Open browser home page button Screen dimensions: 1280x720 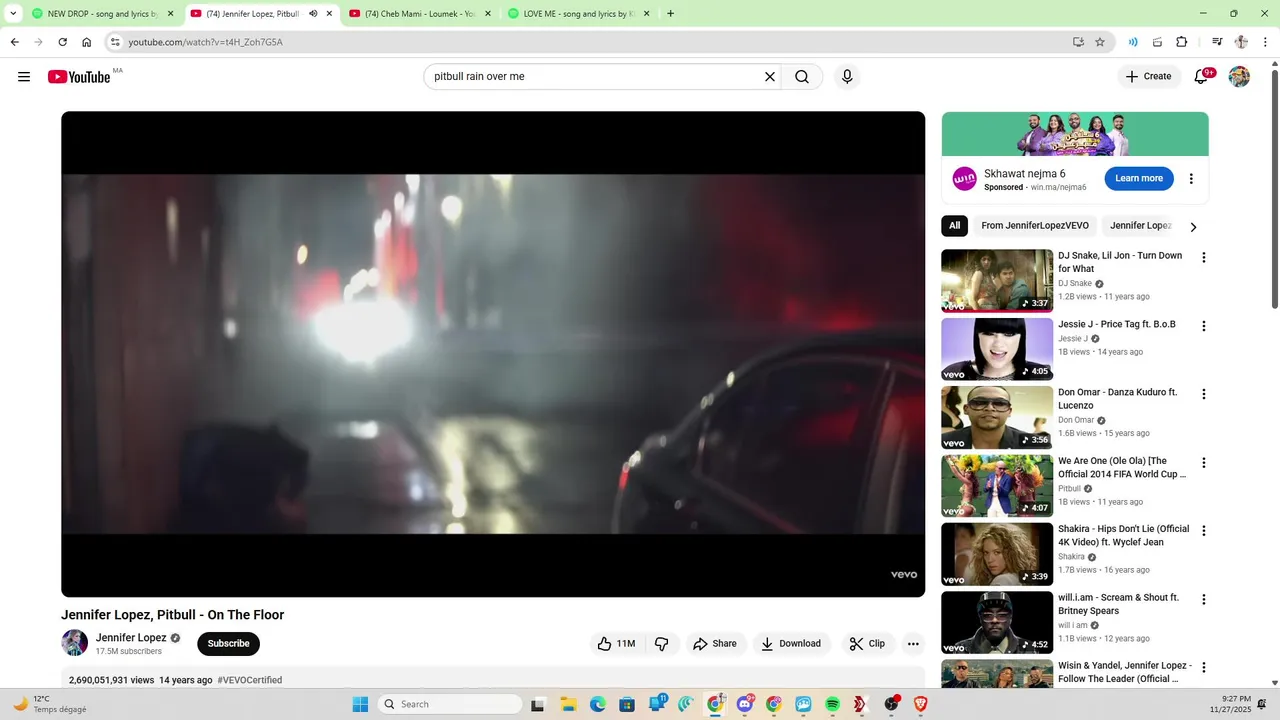(x=87, y=42)
